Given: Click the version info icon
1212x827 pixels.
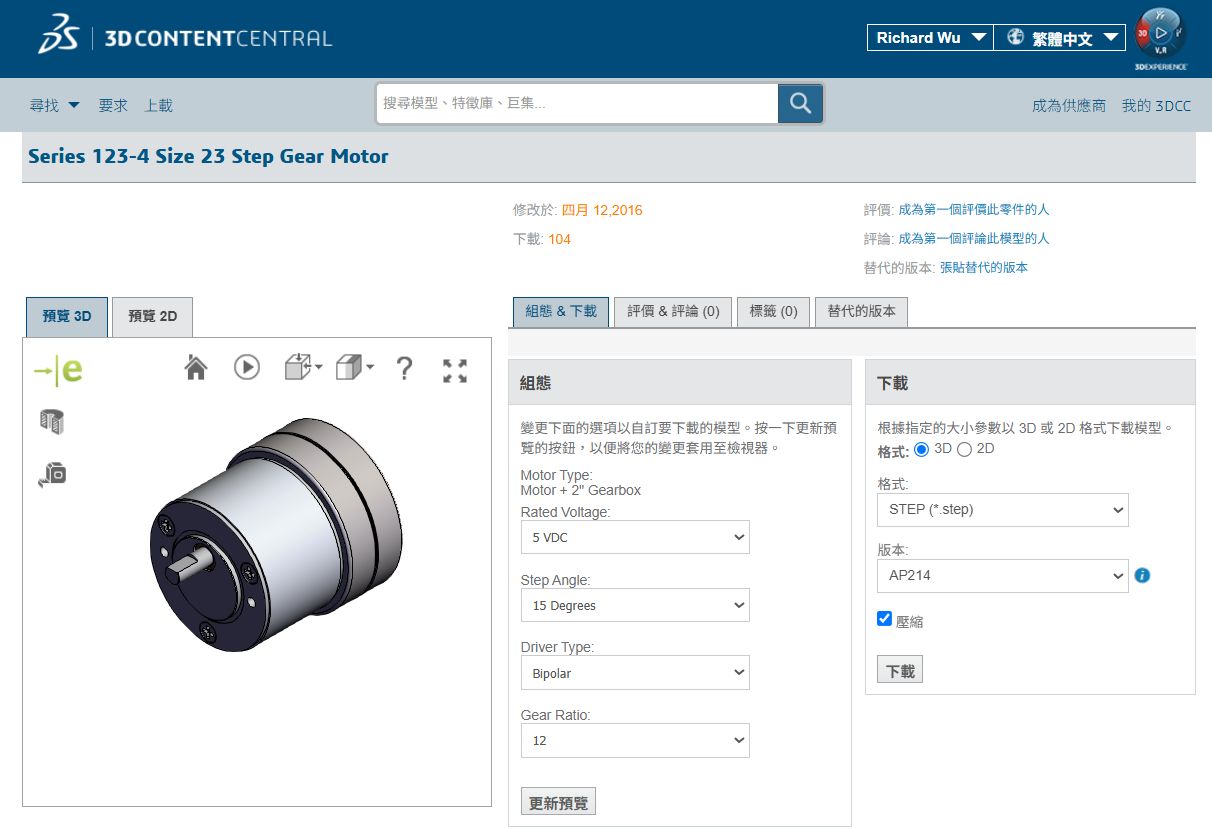Looking at the screenshot, I should (x=1142, y=575).
